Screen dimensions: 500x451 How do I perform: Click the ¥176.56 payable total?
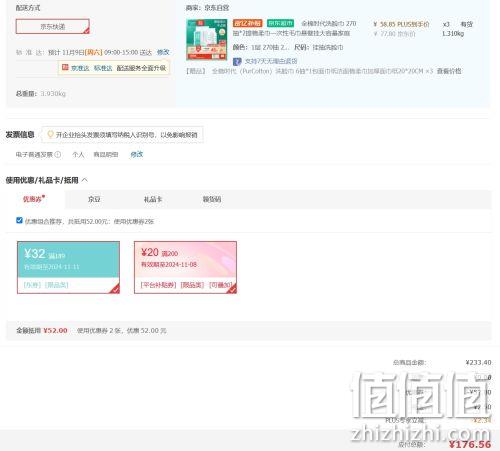coord(470,444)
